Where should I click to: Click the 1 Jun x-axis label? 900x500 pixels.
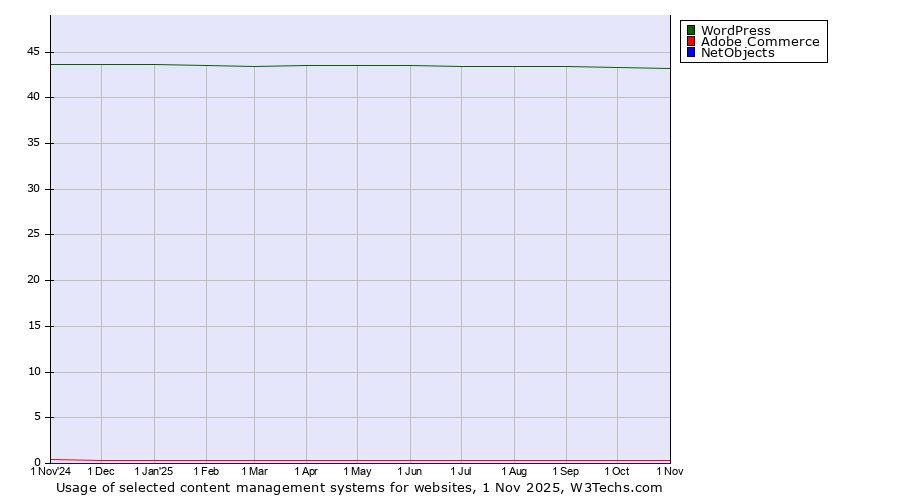410,471
